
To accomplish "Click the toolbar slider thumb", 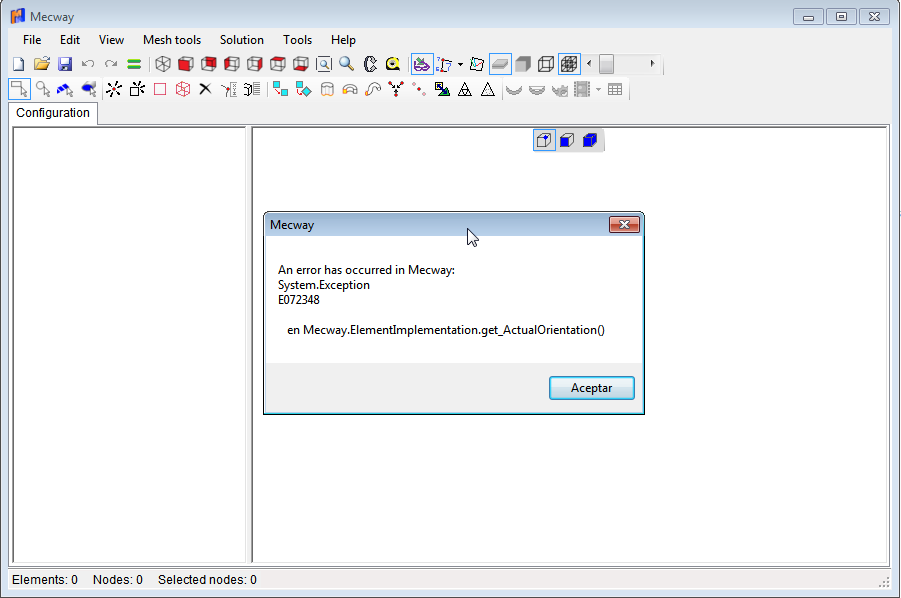I will pos(606,64).
